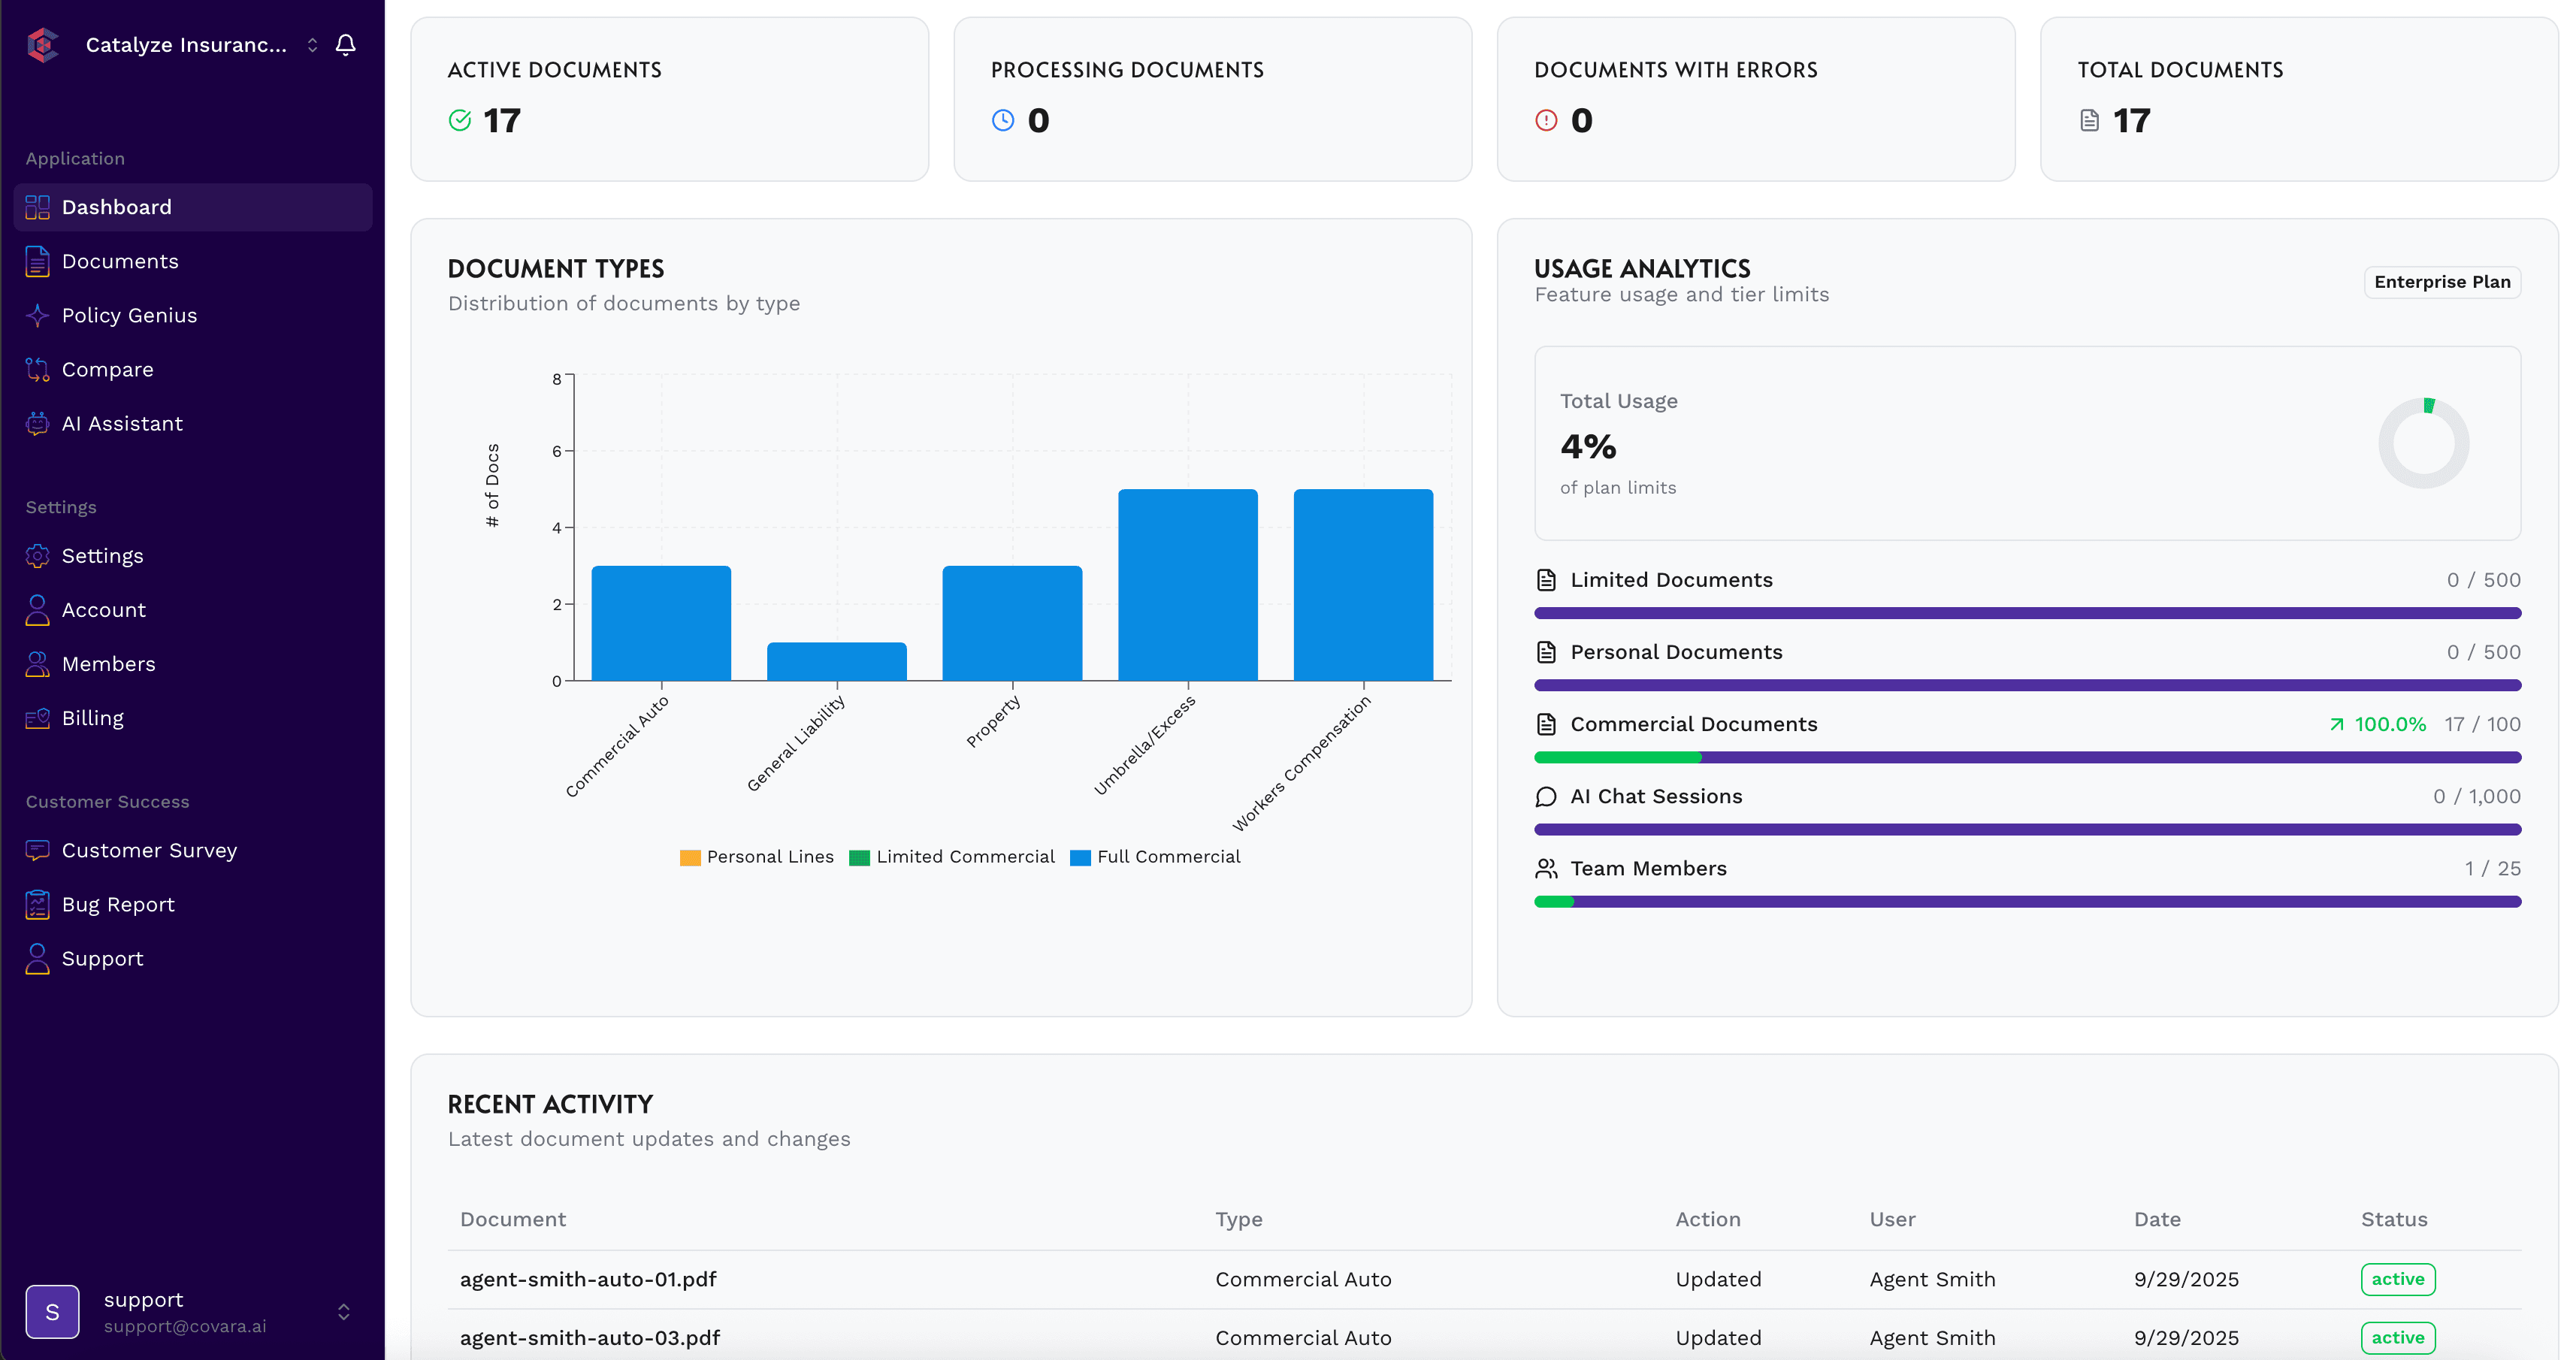Click the Members people icon
2576x1360 pixels.
click(x=37, y=664)
